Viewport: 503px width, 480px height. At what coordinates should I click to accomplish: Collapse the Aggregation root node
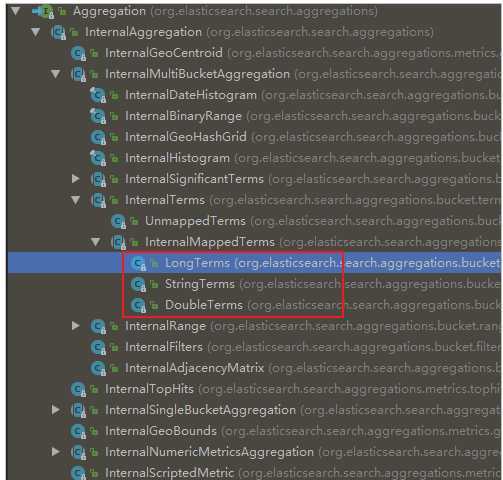pos(16,11)
